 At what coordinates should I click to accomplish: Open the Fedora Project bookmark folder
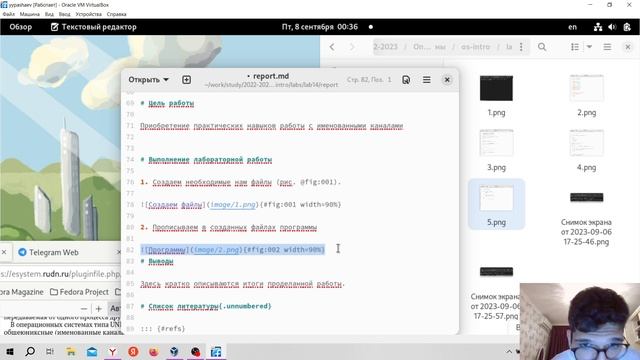pyautogui.click(x=79, y=292)
